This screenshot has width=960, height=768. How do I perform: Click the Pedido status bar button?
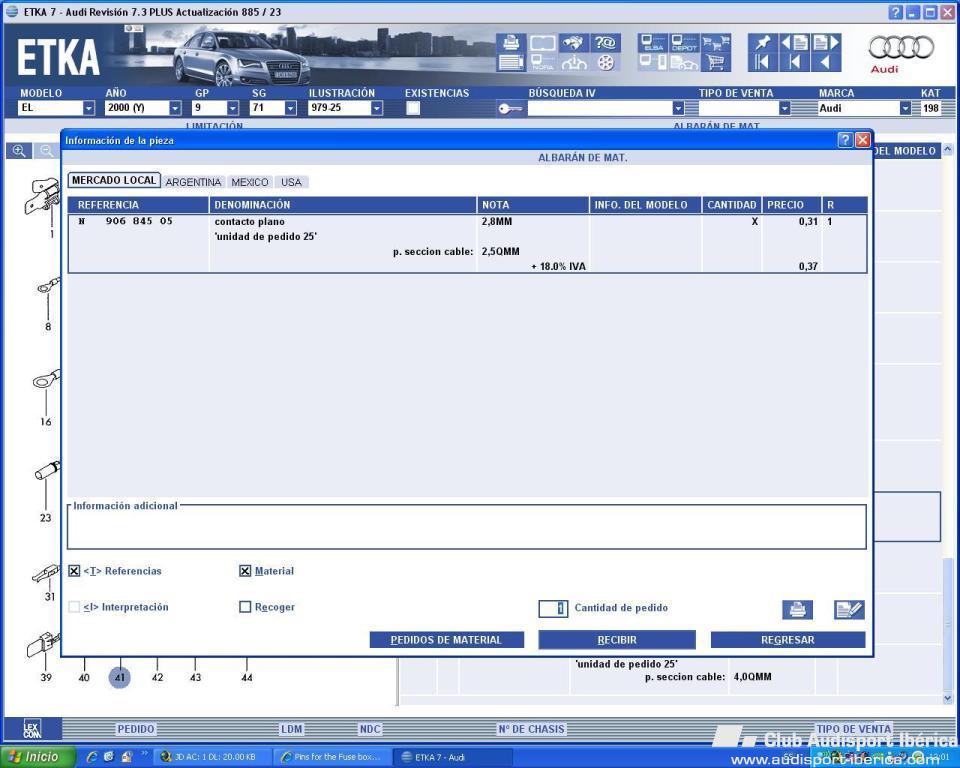[136, 729]
